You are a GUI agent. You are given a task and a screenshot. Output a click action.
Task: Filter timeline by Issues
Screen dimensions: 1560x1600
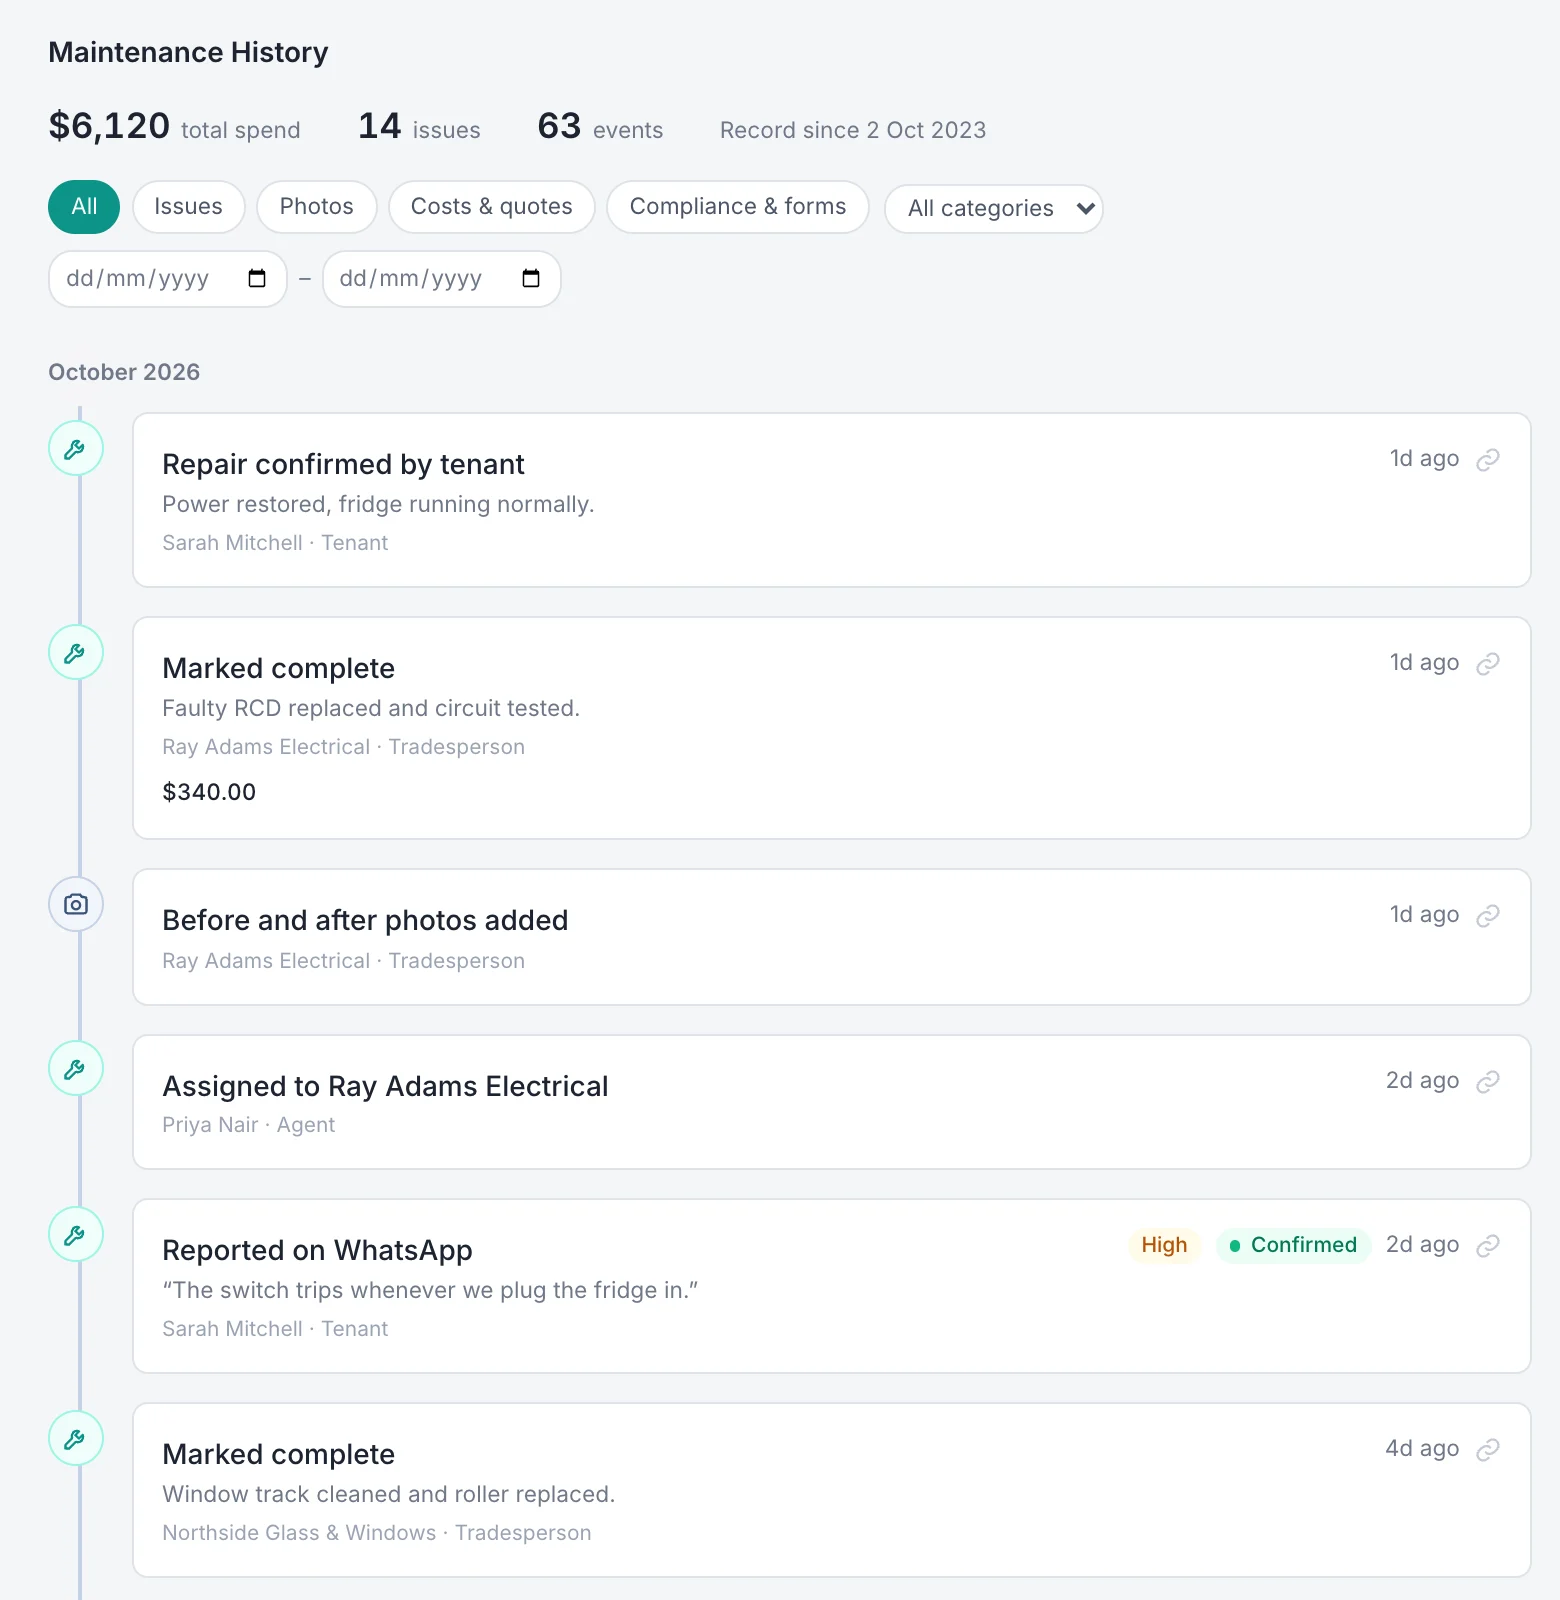tap(188, 207)
